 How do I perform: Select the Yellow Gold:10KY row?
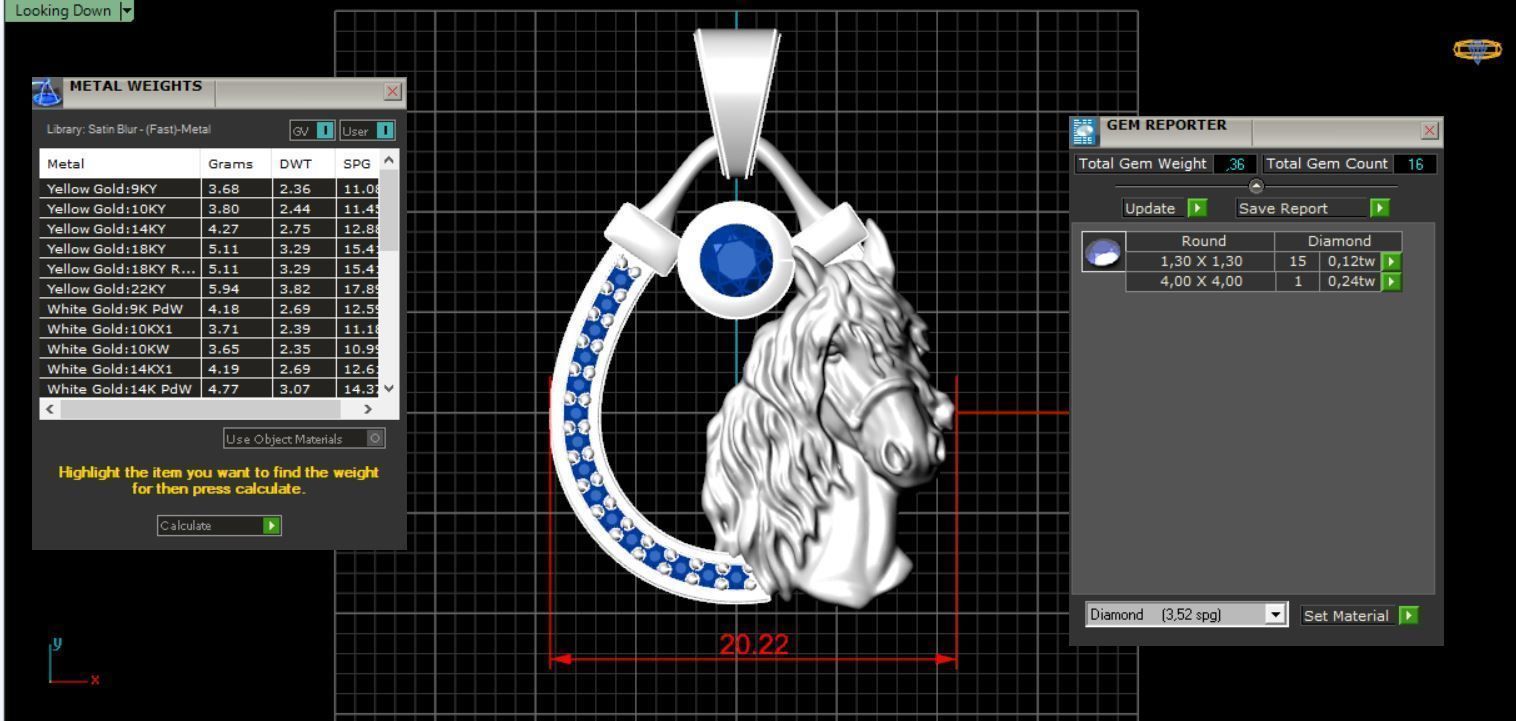[211, 210]
